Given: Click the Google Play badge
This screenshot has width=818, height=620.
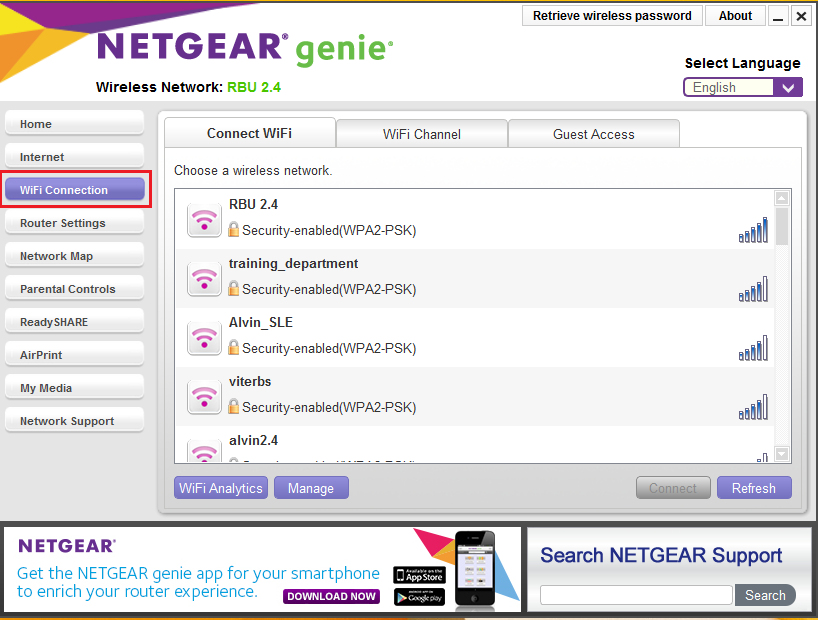Looking at the screenshot, I should (419, 597).
